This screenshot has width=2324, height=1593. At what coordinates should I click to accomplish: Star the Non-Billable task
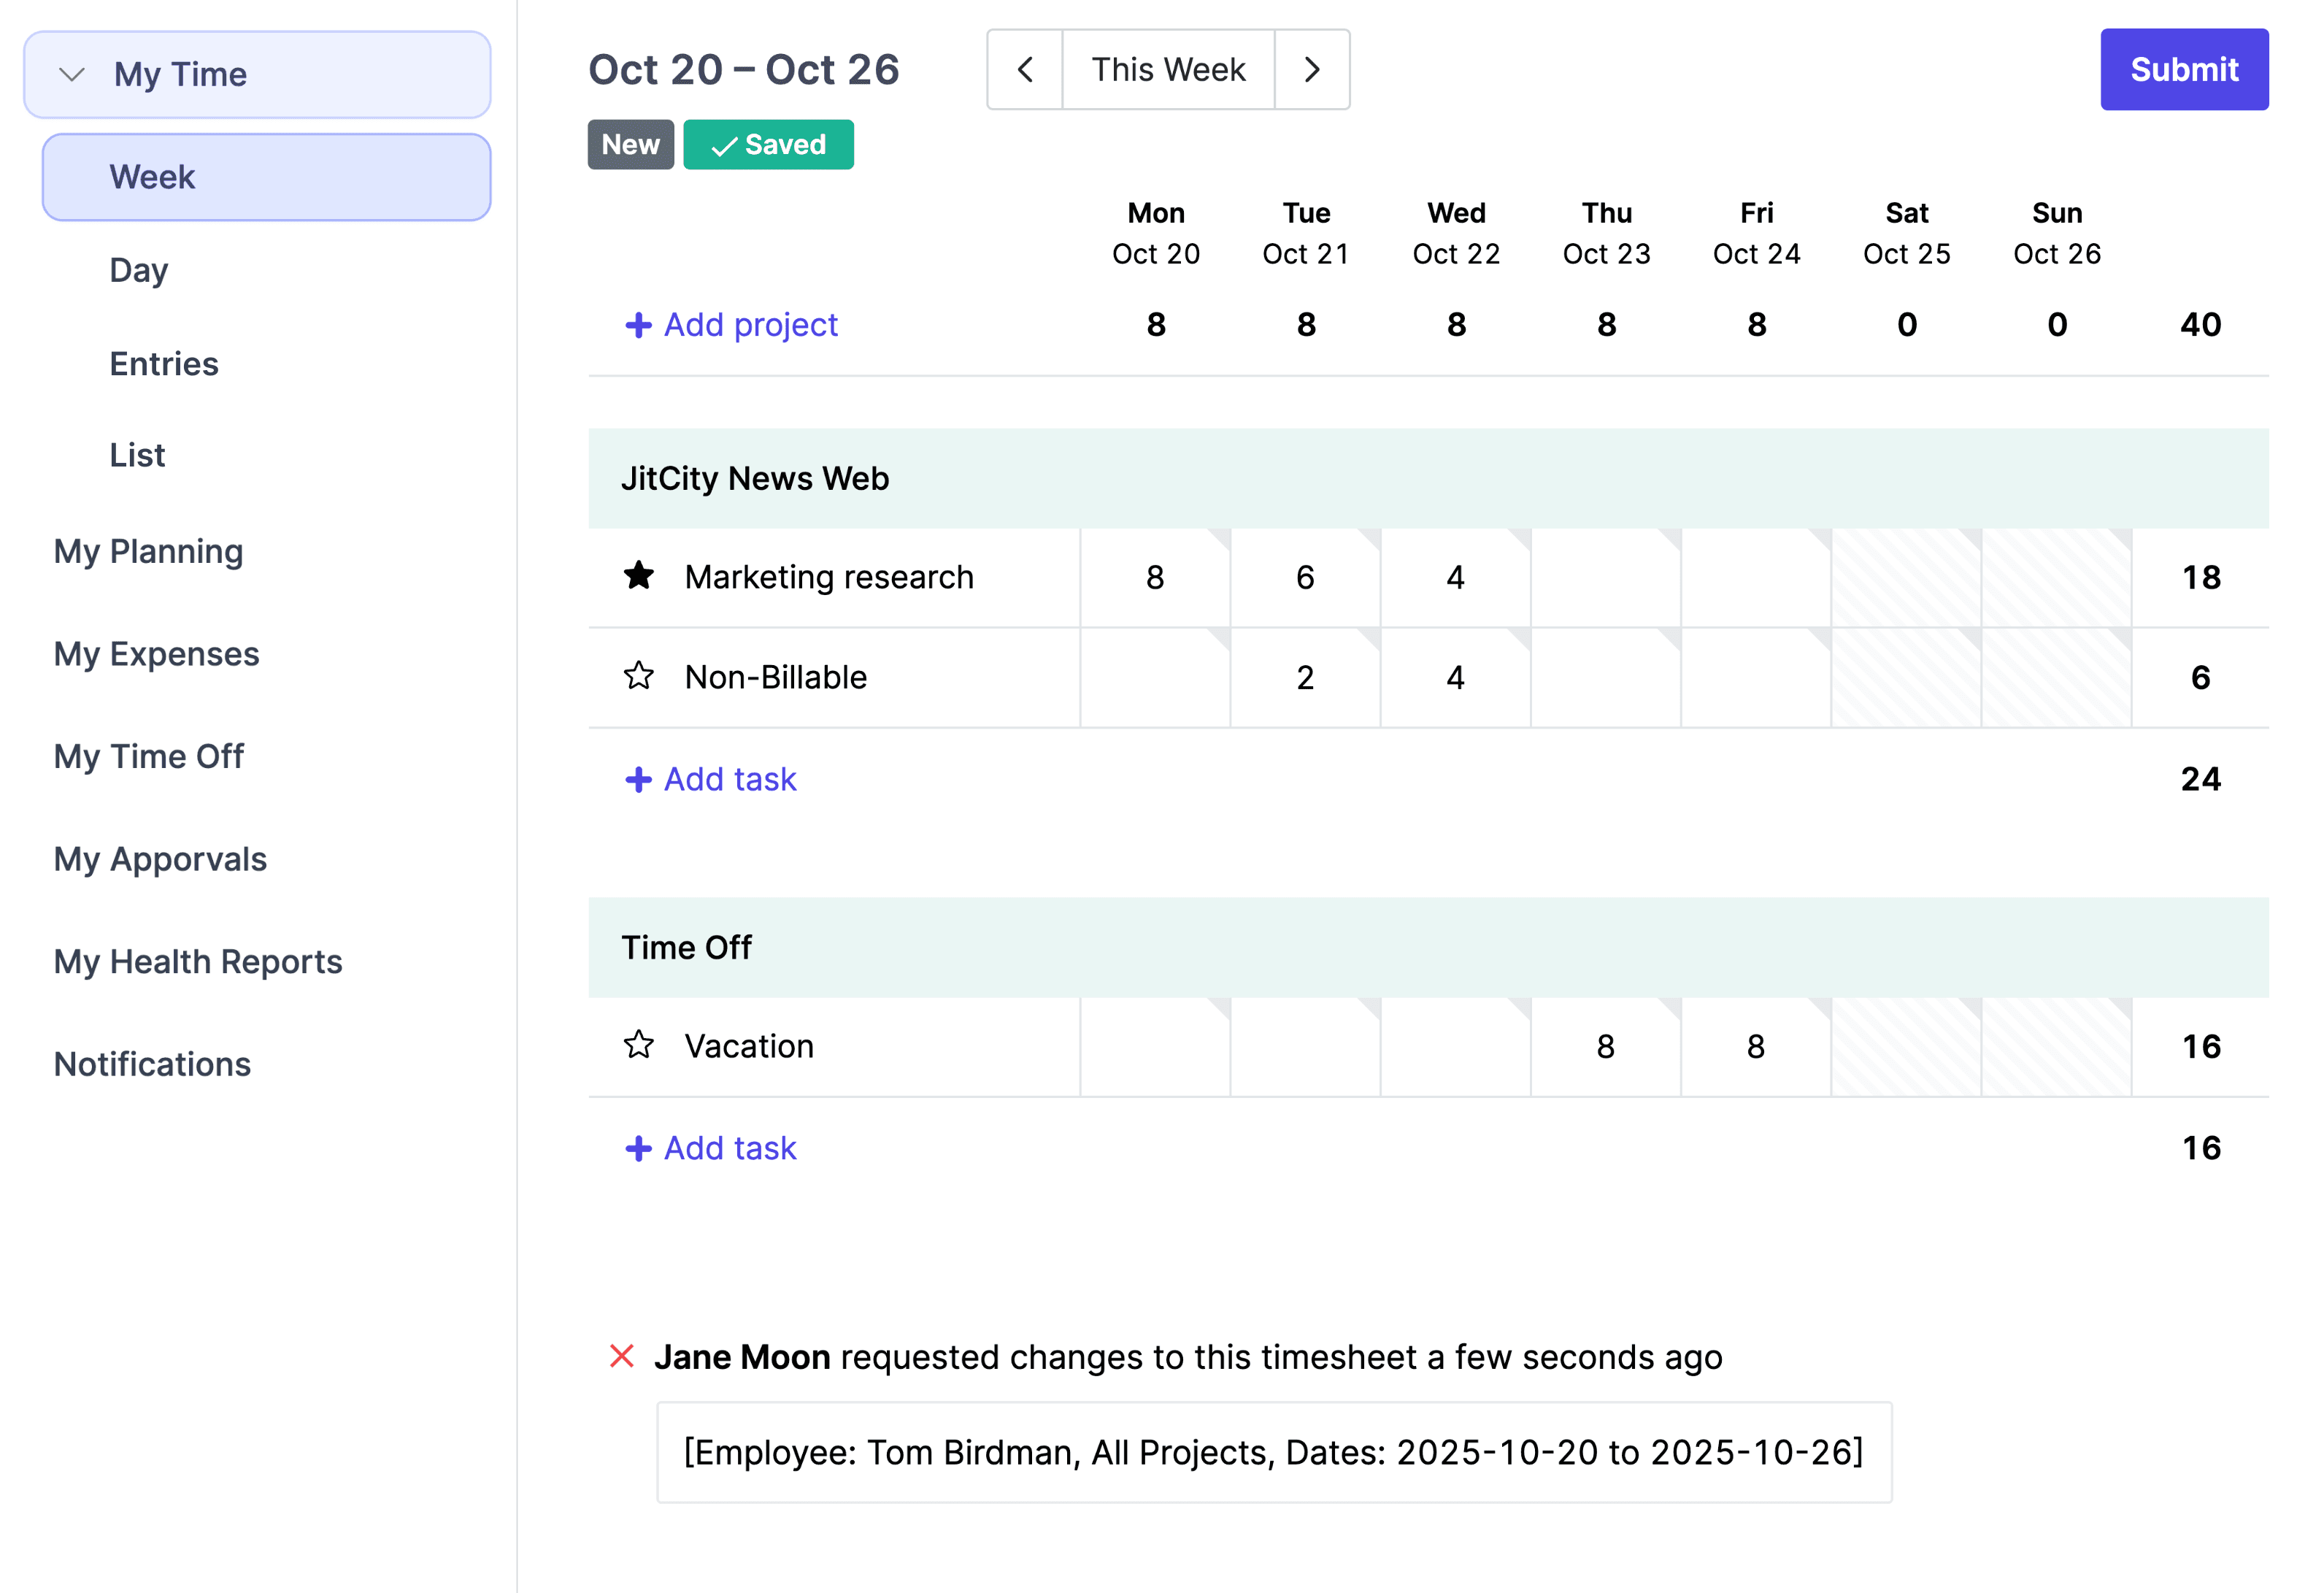pos(638,676)
